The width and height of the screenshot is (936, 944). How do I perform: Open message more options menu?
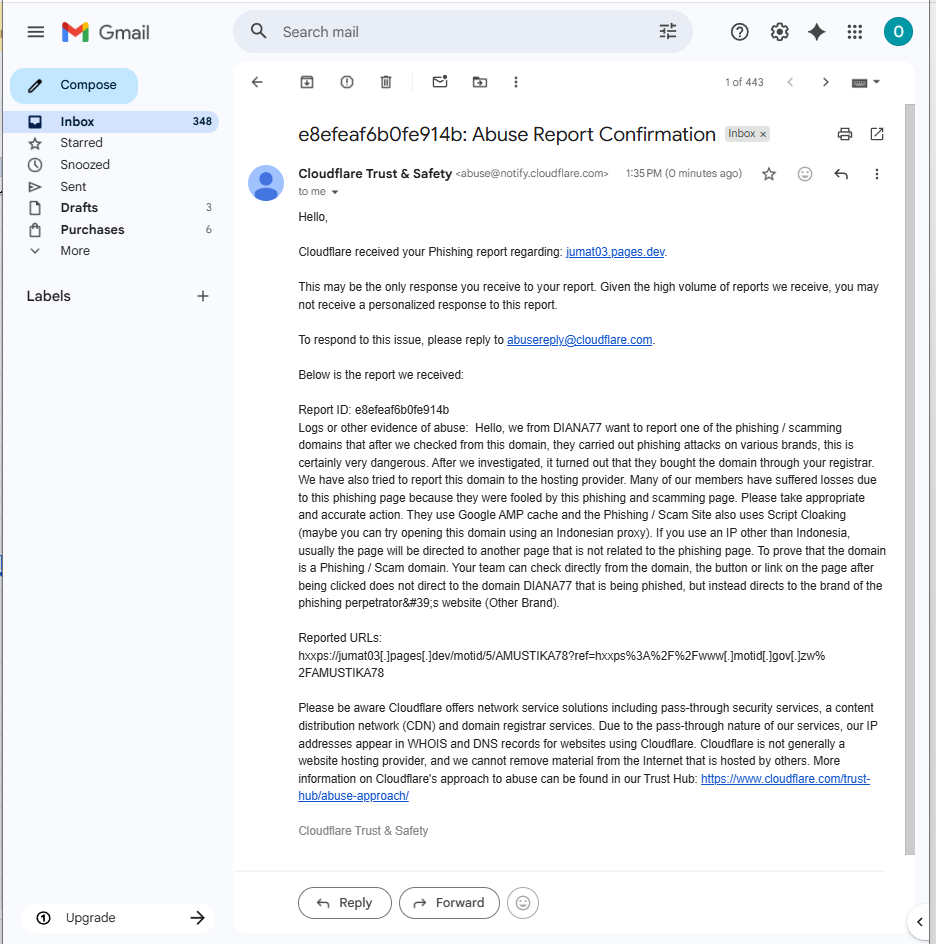tap(876, 174)
